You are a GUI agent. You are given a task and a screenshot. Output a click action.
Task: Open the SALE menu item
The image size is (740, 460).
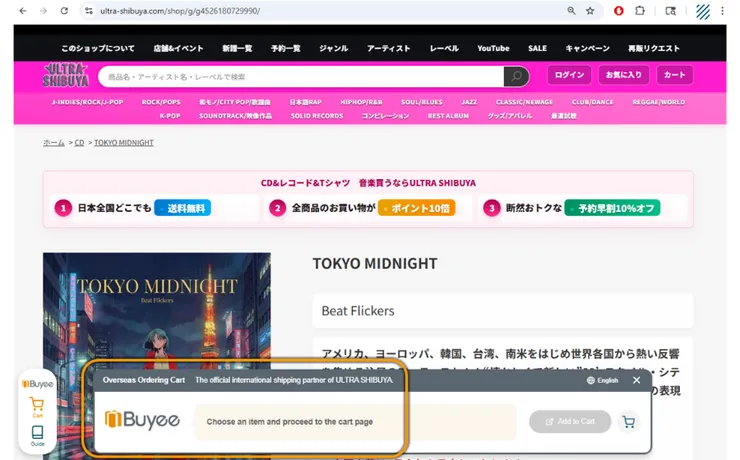point(537,48)
